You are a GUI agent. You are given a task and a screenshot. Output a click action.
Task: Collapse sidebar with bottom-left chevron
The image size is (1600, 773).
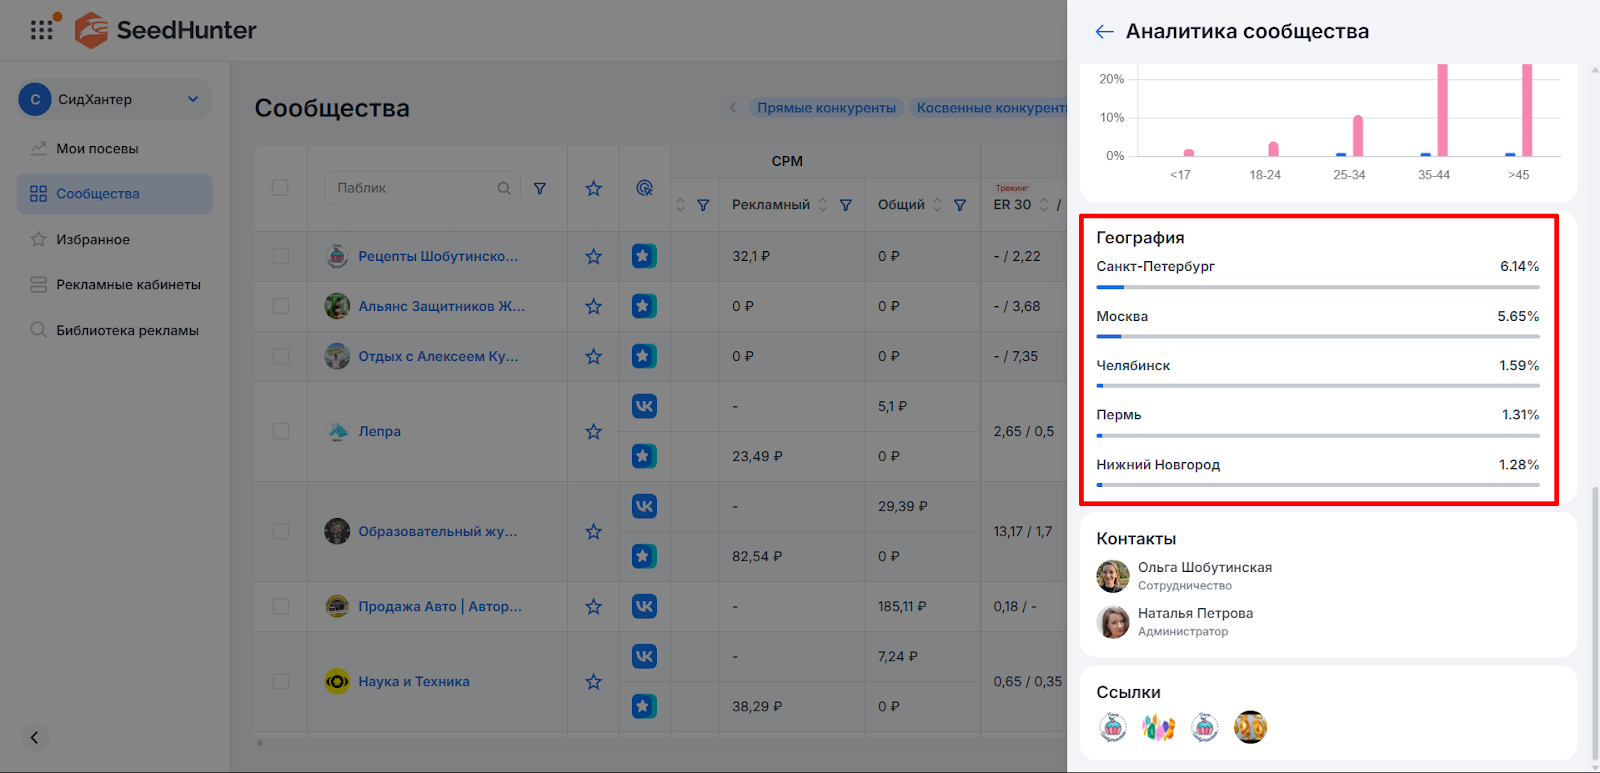click(x=34, y=738)
